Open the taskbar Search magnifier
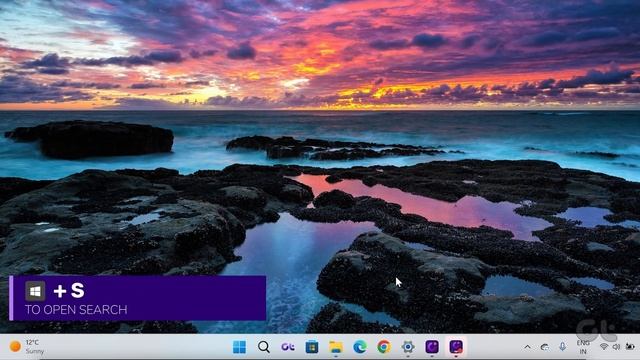Screen dimensions: 640x360 [264, 347]
